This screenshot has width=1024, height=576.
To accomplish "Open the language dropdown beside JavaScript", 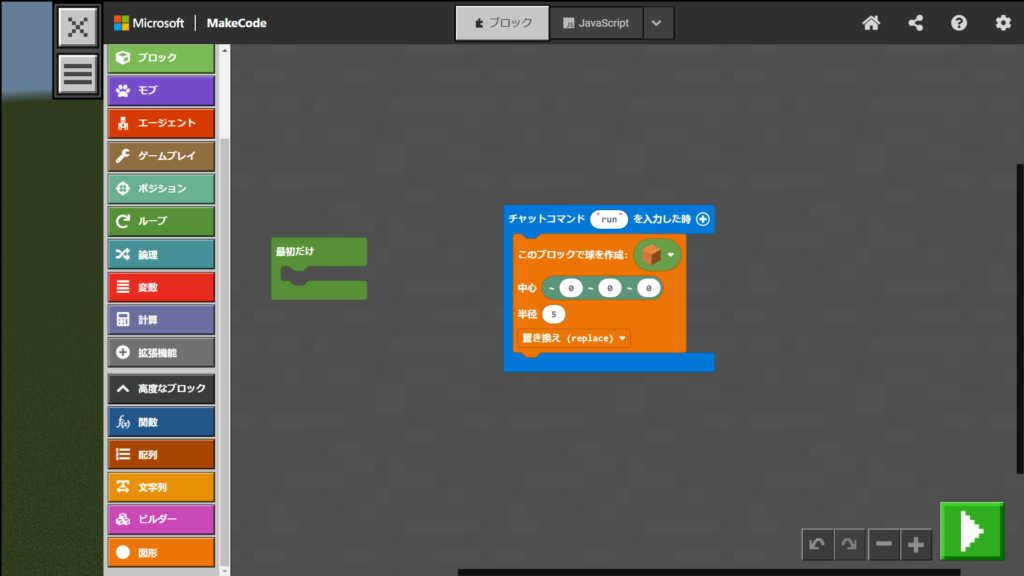I will [x=657, y=23].
